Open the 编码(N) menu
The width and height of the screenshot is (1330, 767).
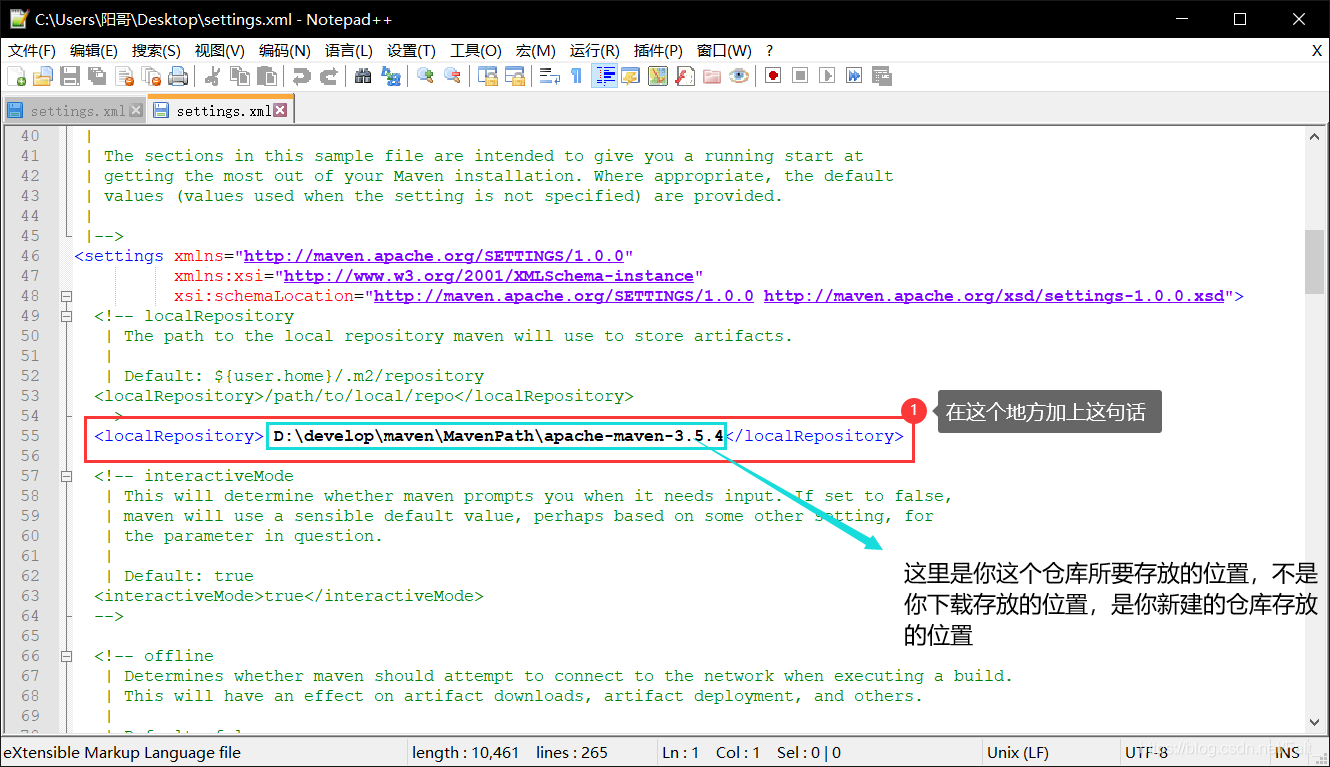coord(284,50)
